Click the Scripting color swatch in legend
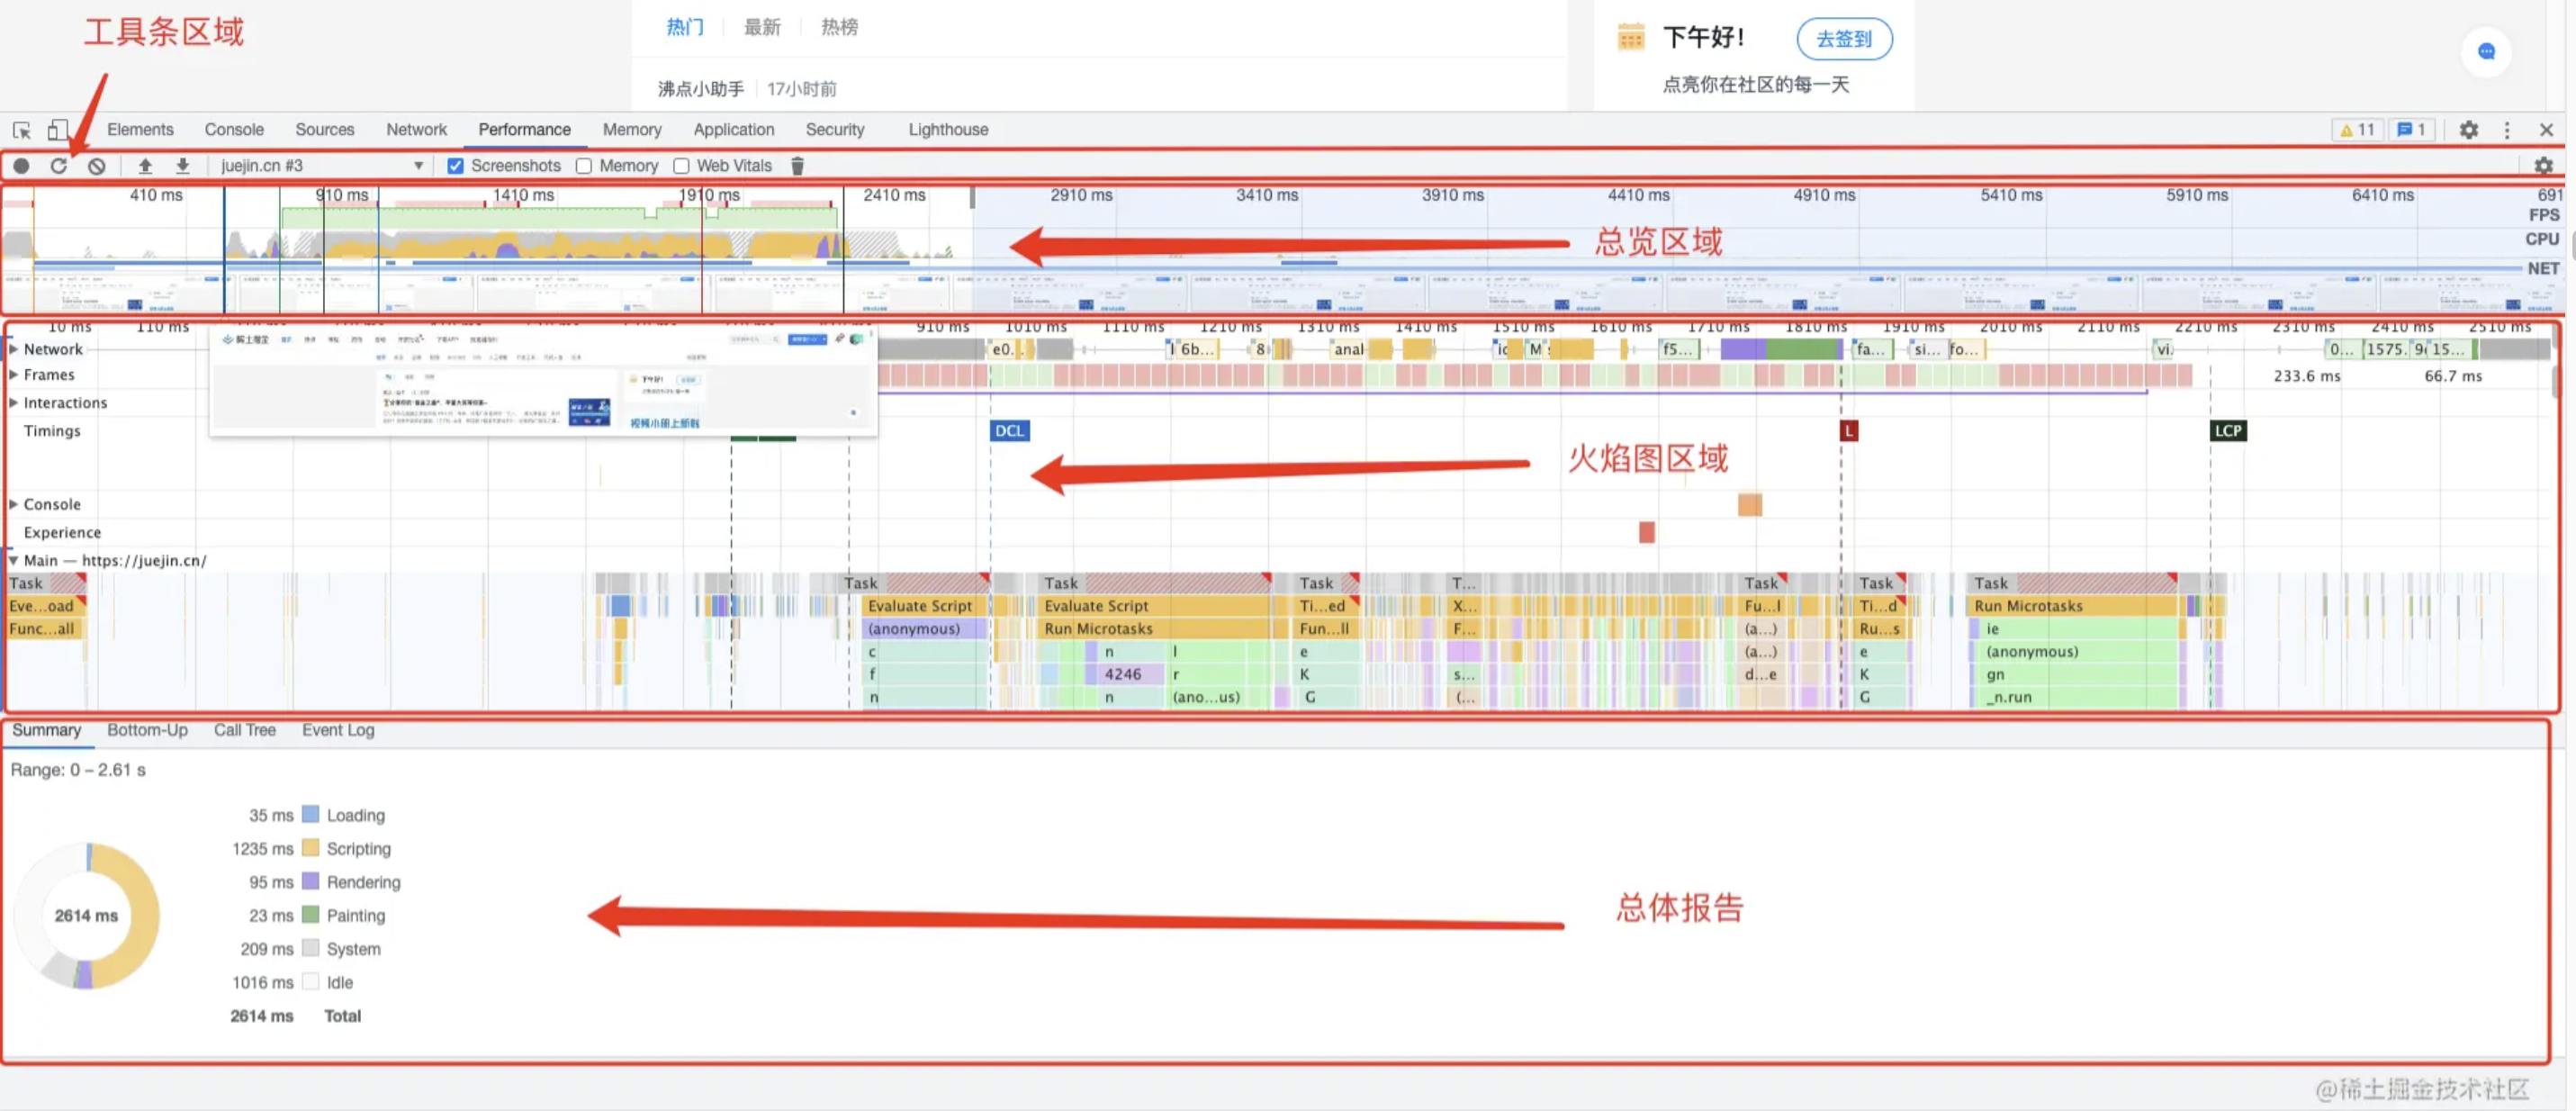 tap(310, 848)
